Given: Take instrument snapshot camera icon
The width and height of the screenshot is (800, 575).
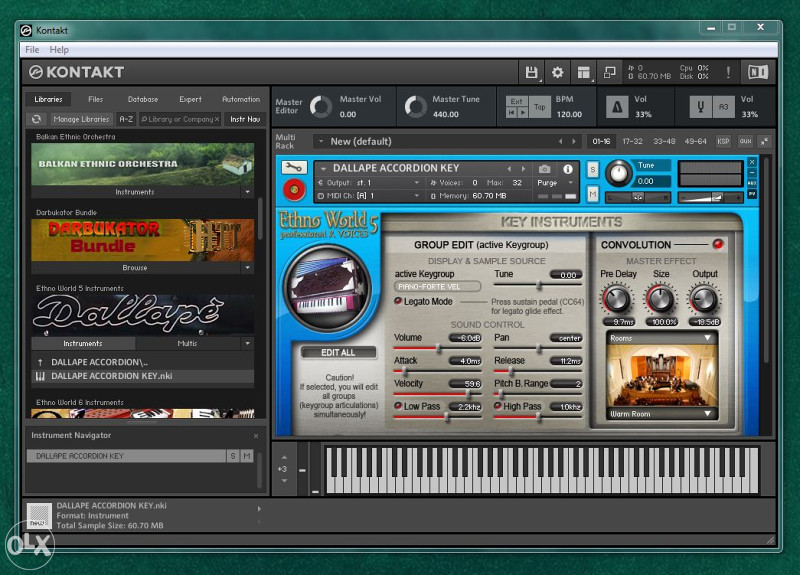Looking at the screenshot, I should click(x=544, y=169).
